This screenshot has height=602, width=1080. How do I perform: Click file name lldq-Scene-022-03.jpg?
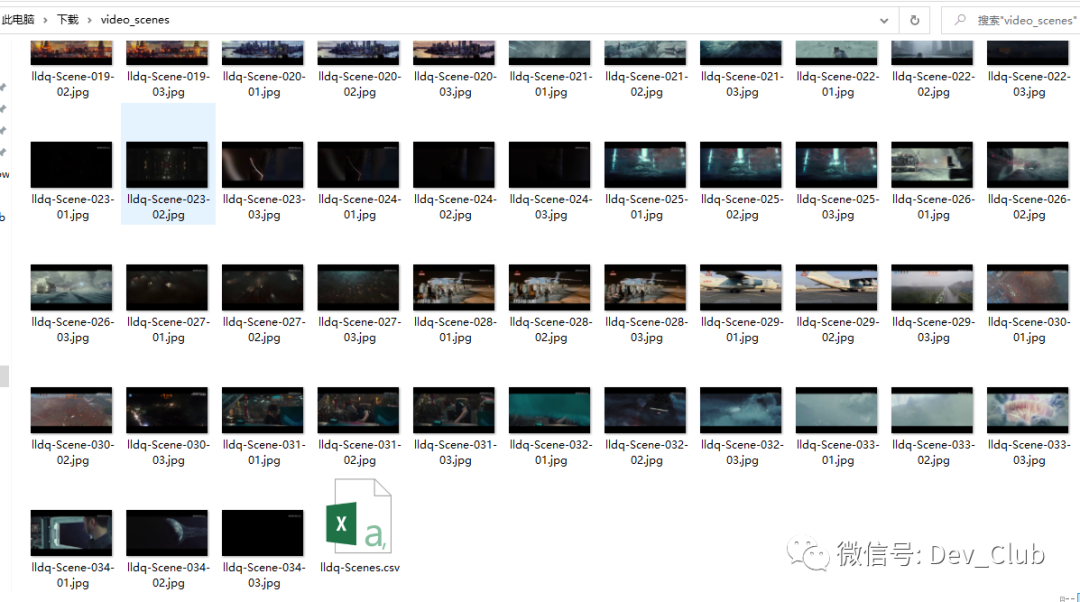[x=1029, y=84]
